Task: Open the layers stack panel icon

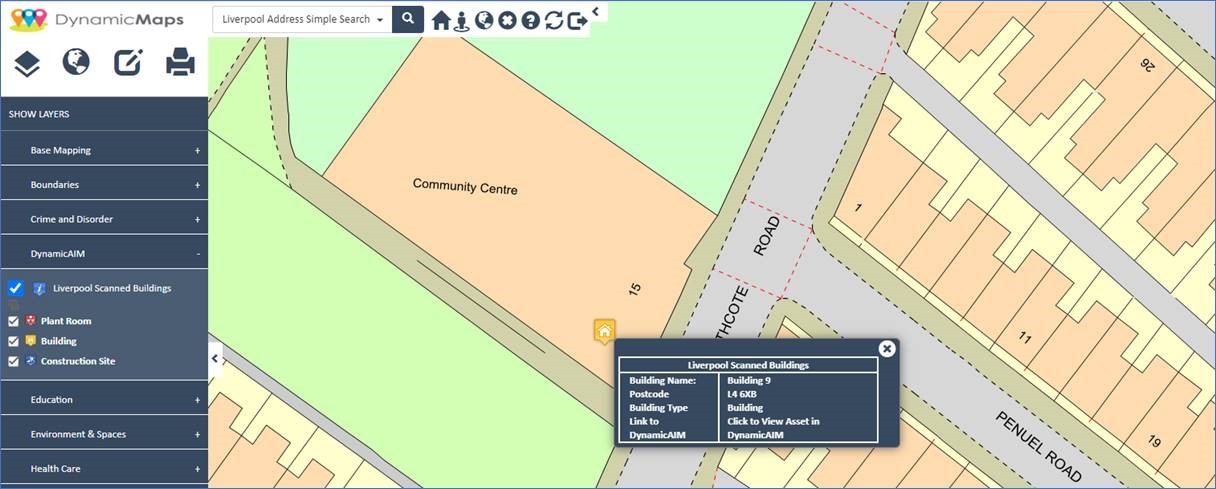Action: pos(27,64)
